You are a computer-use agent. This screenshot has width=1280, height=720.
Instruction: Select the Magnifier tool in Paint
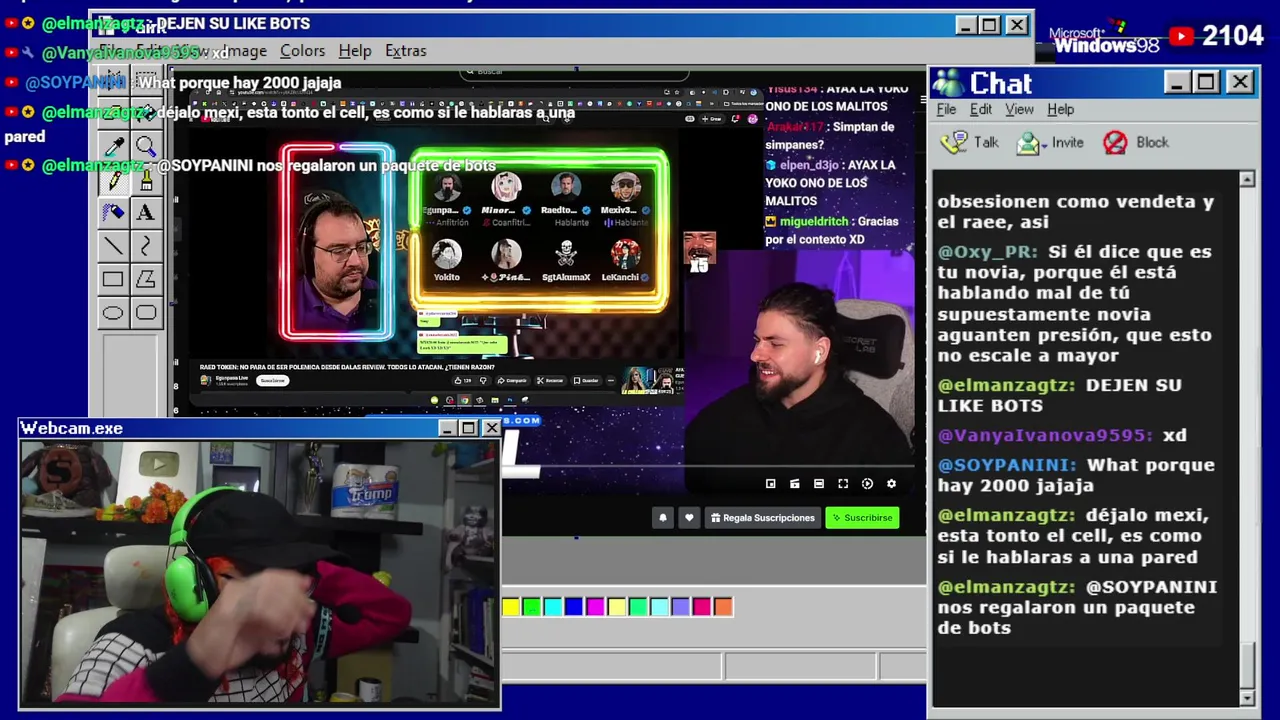point(146,147)
